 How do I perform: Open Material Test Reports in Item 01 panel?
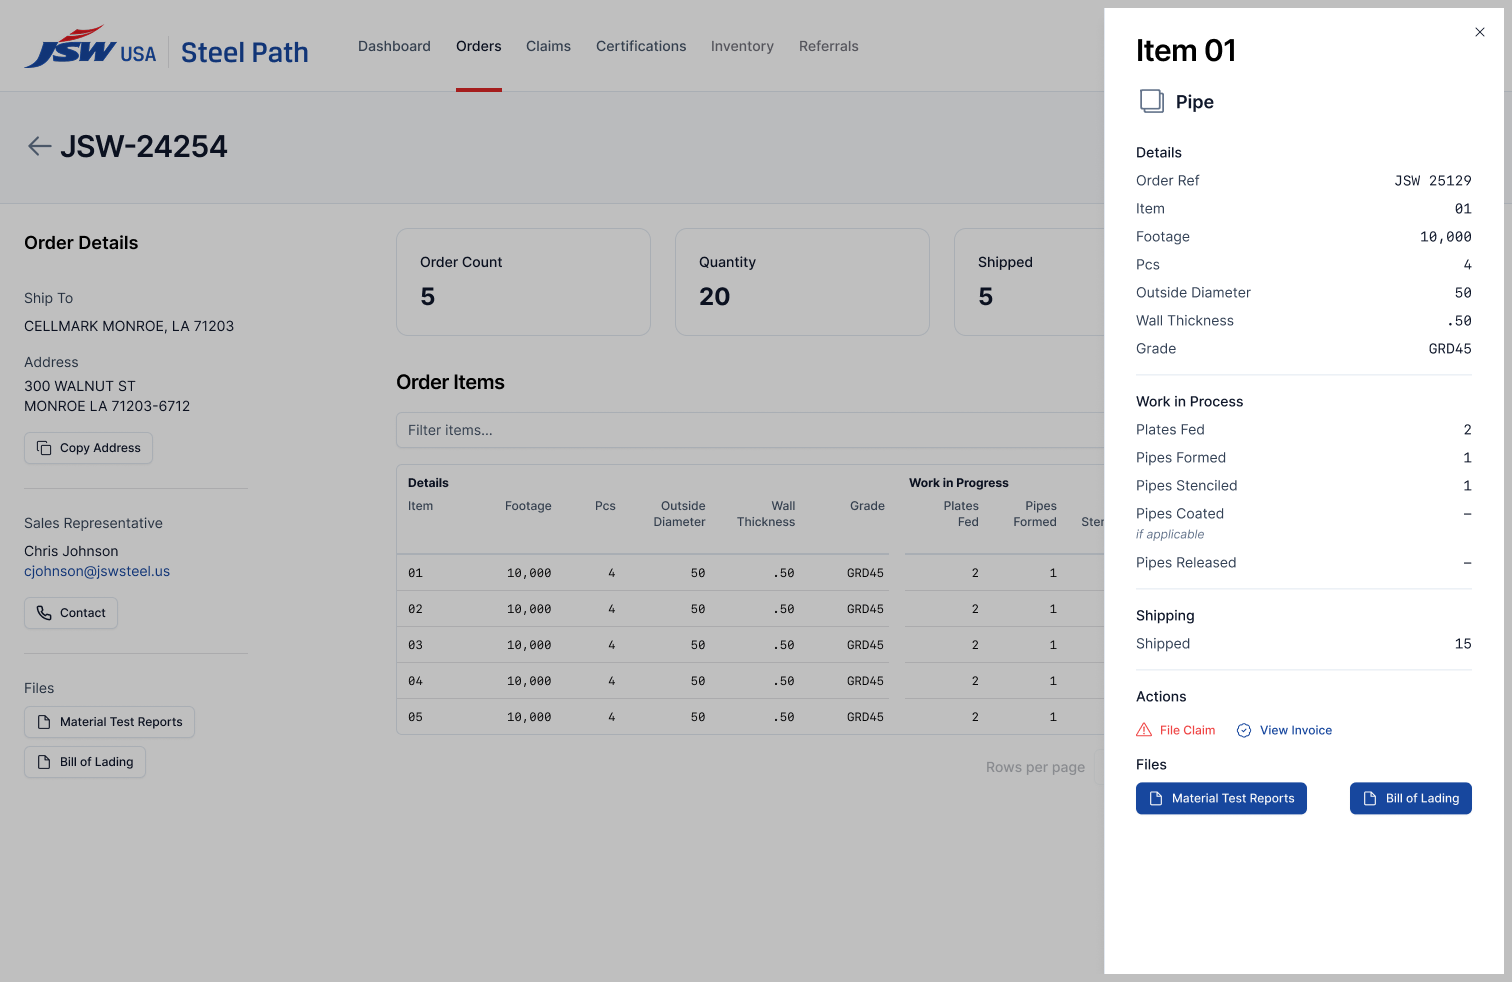click(1221, 798)
